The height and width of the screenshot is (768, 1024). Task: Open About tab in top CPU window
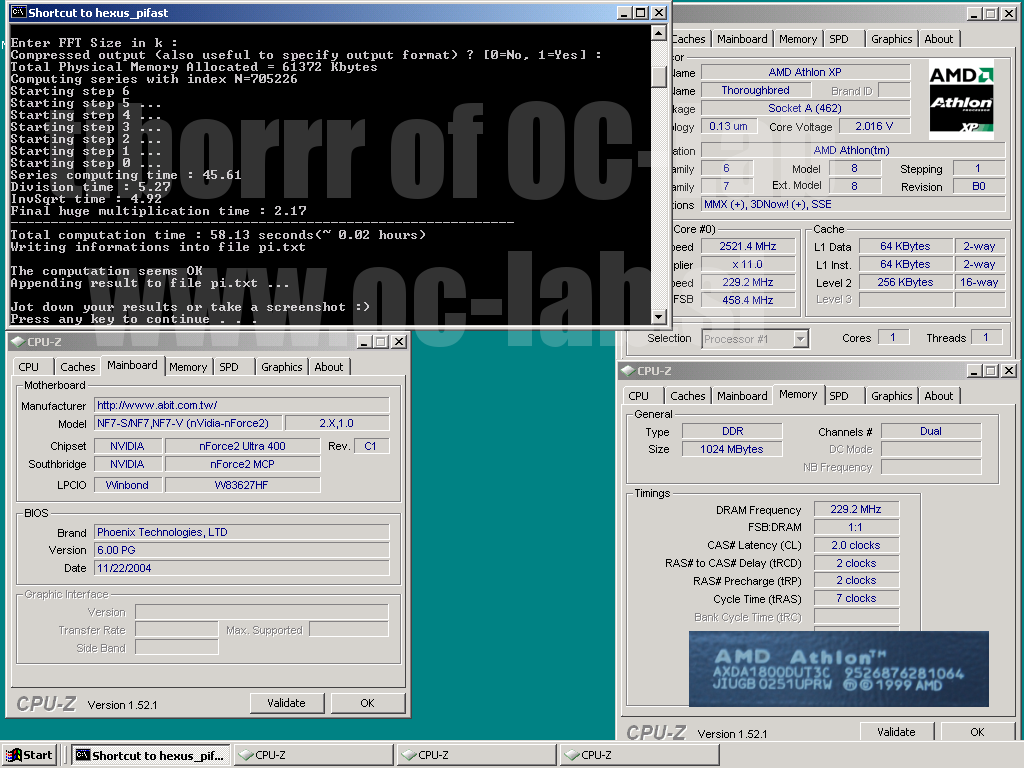[938, 39]
